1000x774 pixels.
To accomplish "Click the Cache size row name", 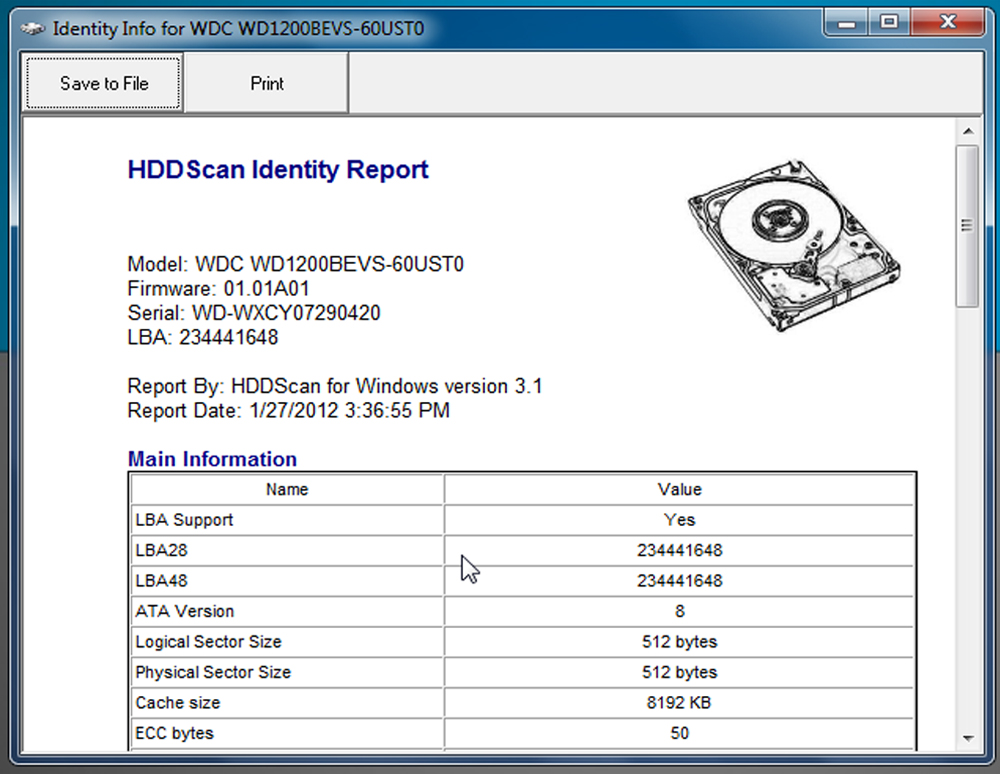I will coord(177,703).
